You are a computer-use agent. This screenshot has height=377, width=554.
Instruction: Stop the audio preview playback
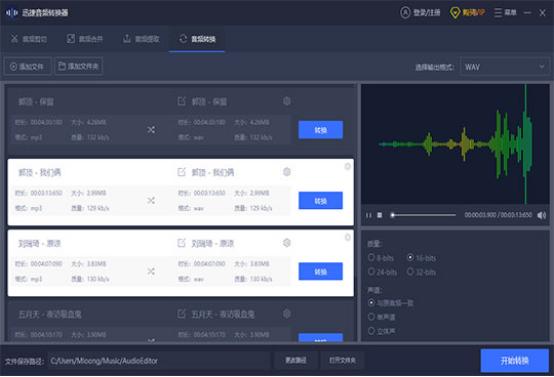(x=380, y=215)
